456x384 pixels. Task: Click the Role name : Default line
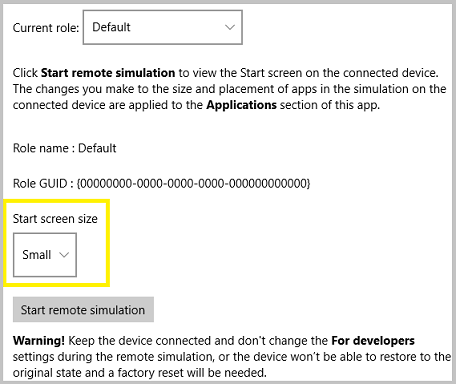click(x=65, y=148)
